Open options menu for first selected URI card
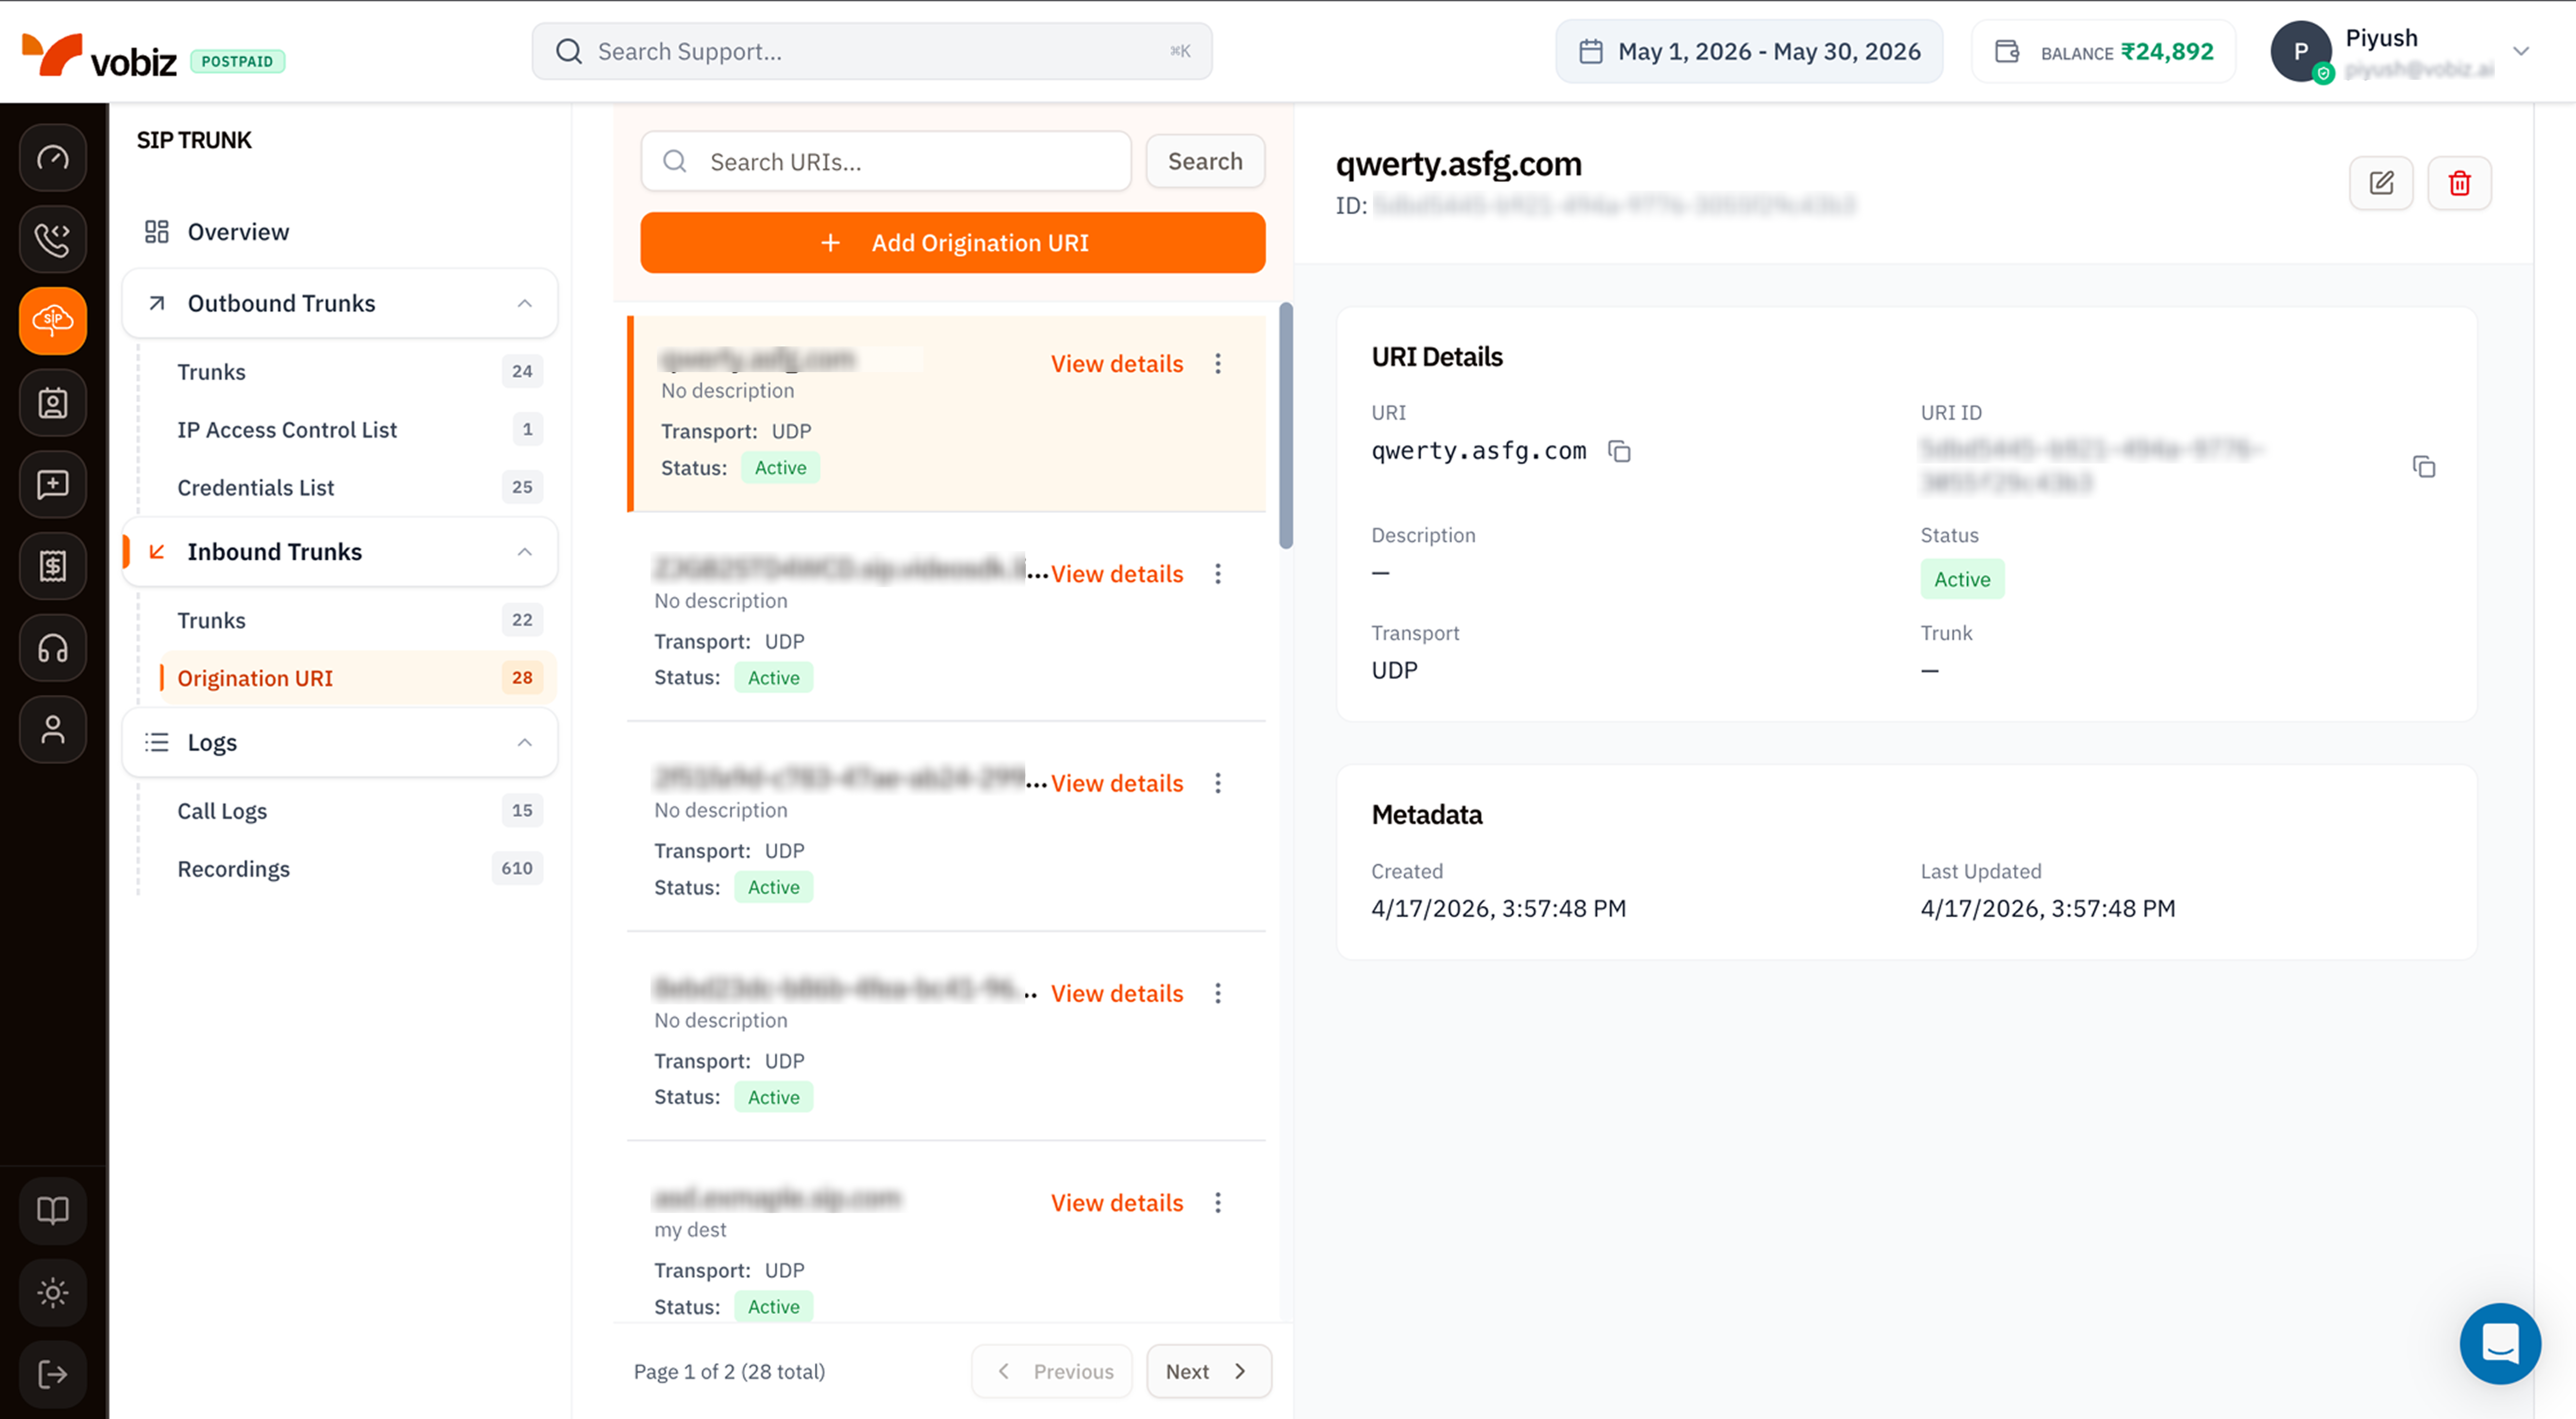This screenshot has height=1419, width=2576. [1218, 364]
